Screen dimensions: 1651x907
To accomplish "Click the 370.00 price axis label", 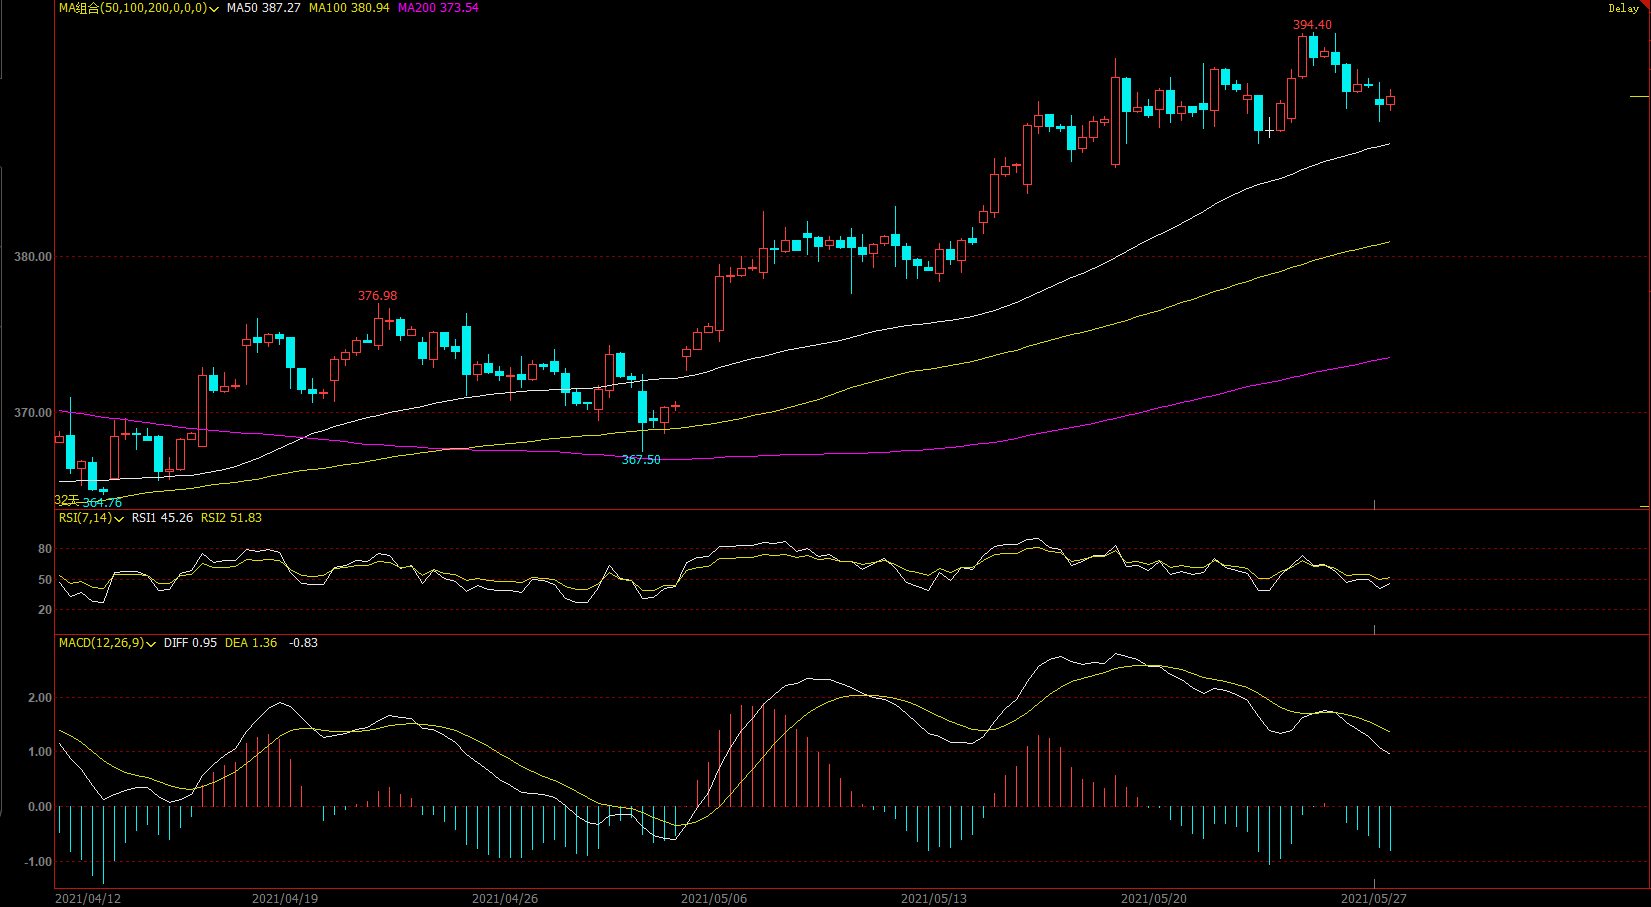I will 33,413.
